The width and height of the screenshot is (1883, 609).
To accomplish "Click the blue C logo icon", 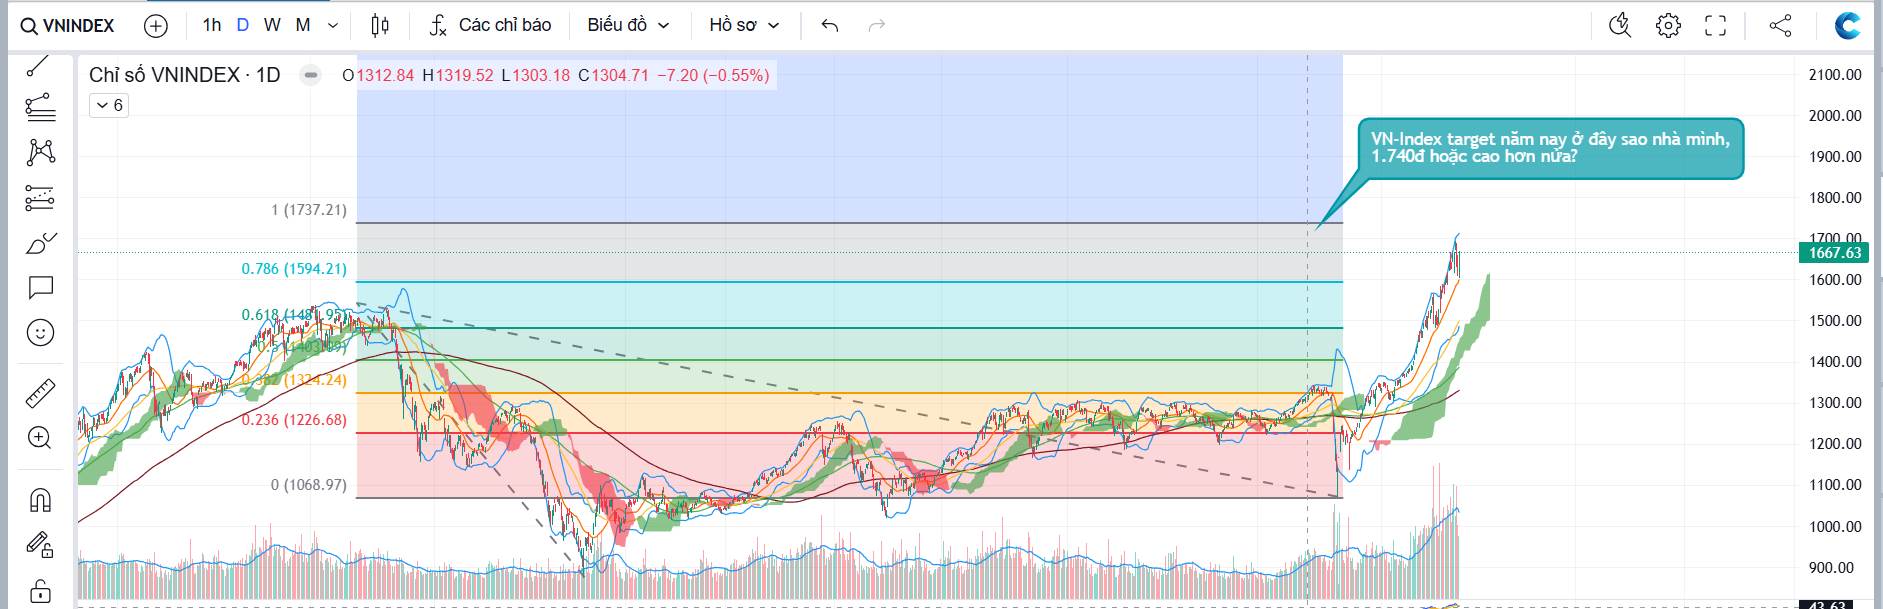I will pyautogui.click(x=1847, y=25).
